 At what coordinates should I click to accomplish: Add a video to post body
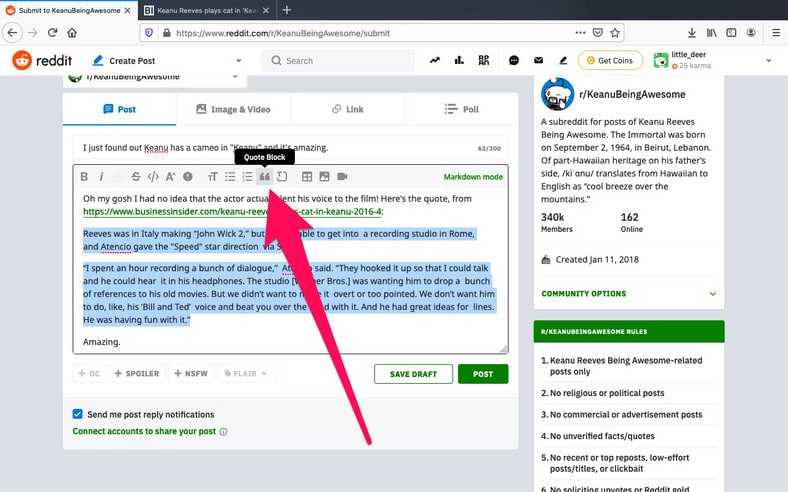[342, 176]
